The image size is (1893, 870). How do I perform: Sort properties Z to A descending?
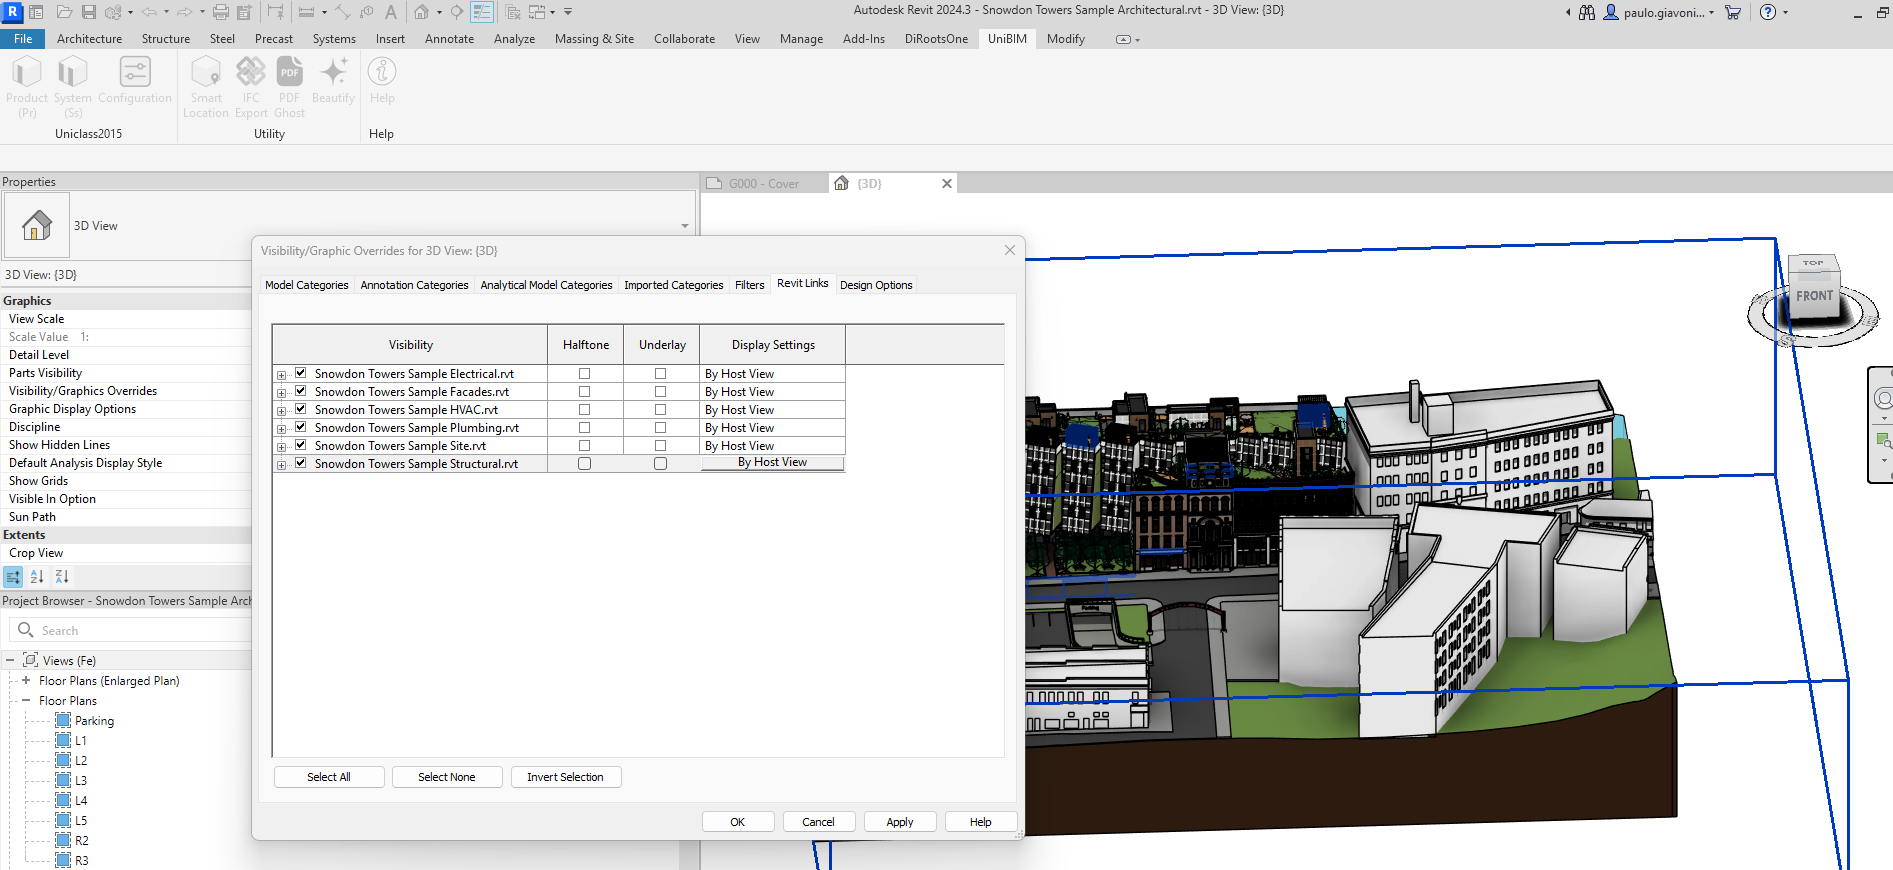point(62,577)
